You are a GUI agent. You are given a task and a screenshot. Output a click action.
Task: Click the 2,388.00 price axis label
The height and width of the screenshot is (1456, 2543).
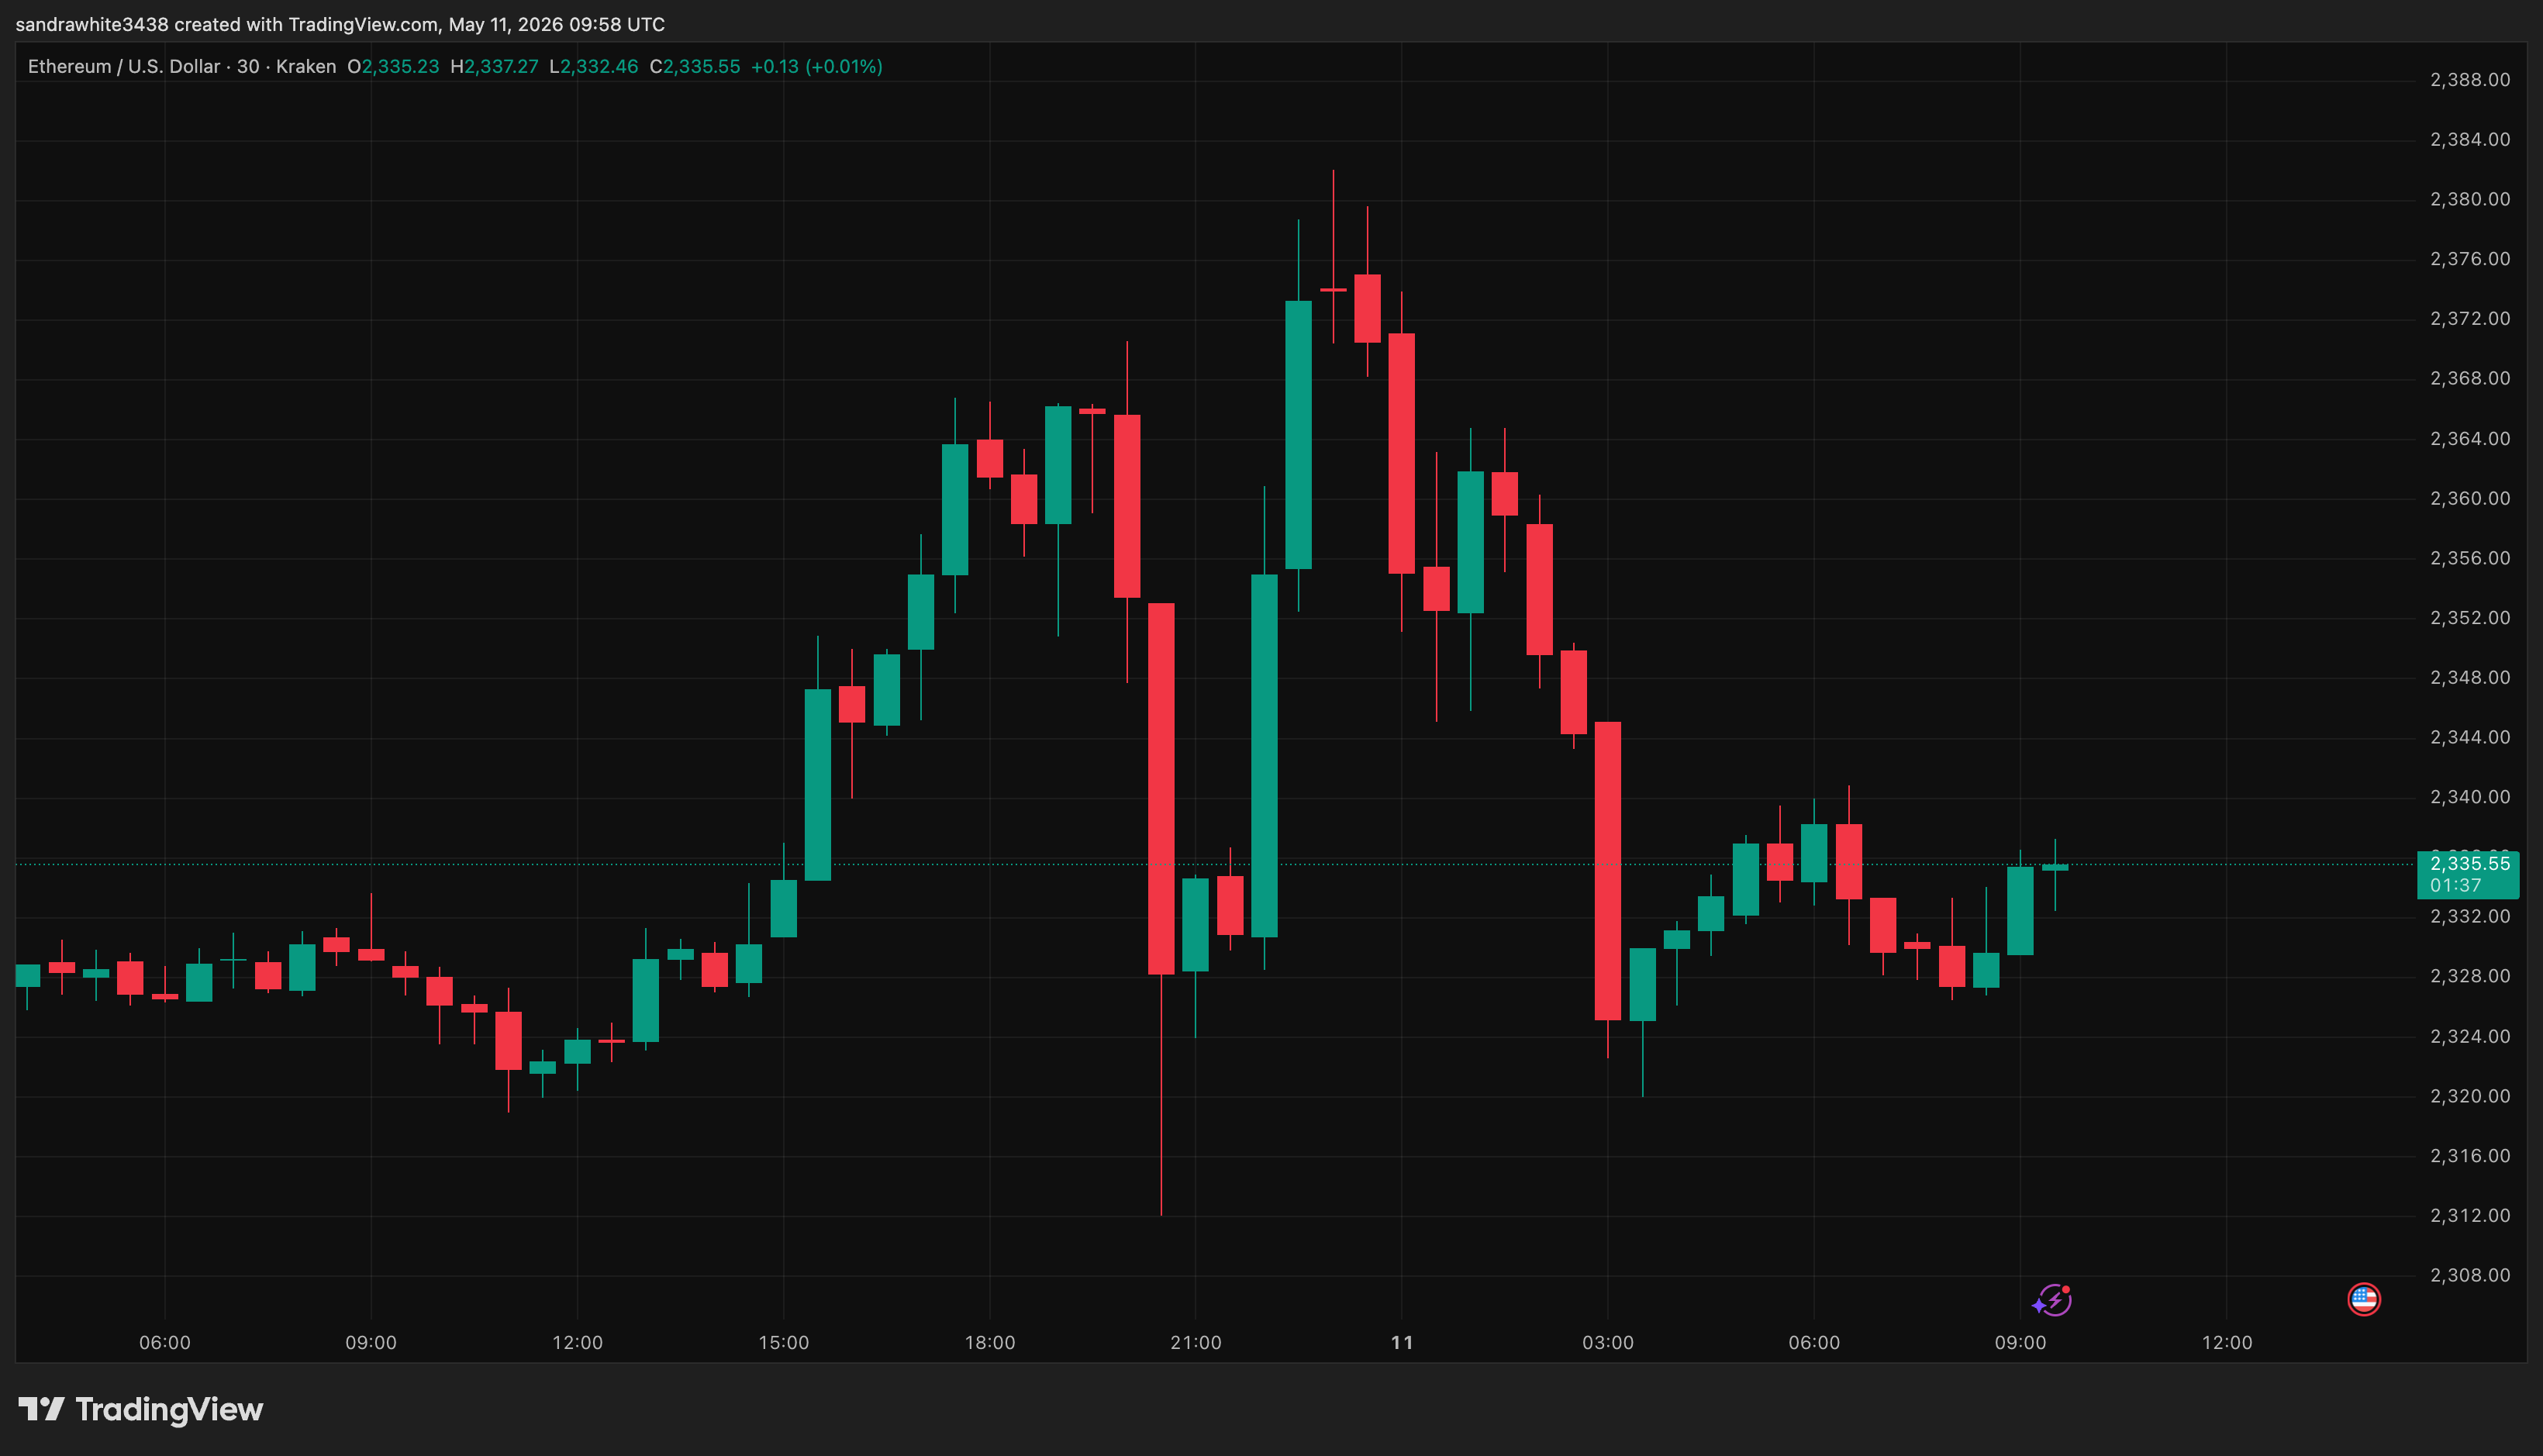(2470, 80)
